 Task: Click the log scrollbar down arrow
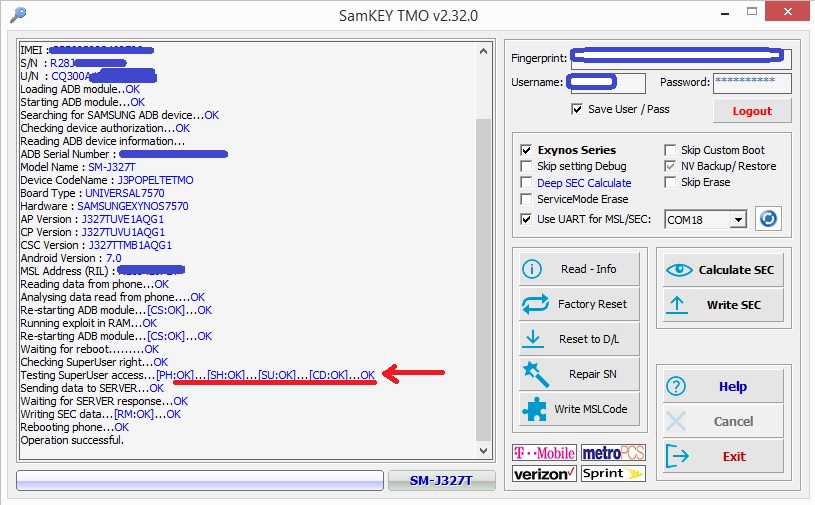pos(483,450)
